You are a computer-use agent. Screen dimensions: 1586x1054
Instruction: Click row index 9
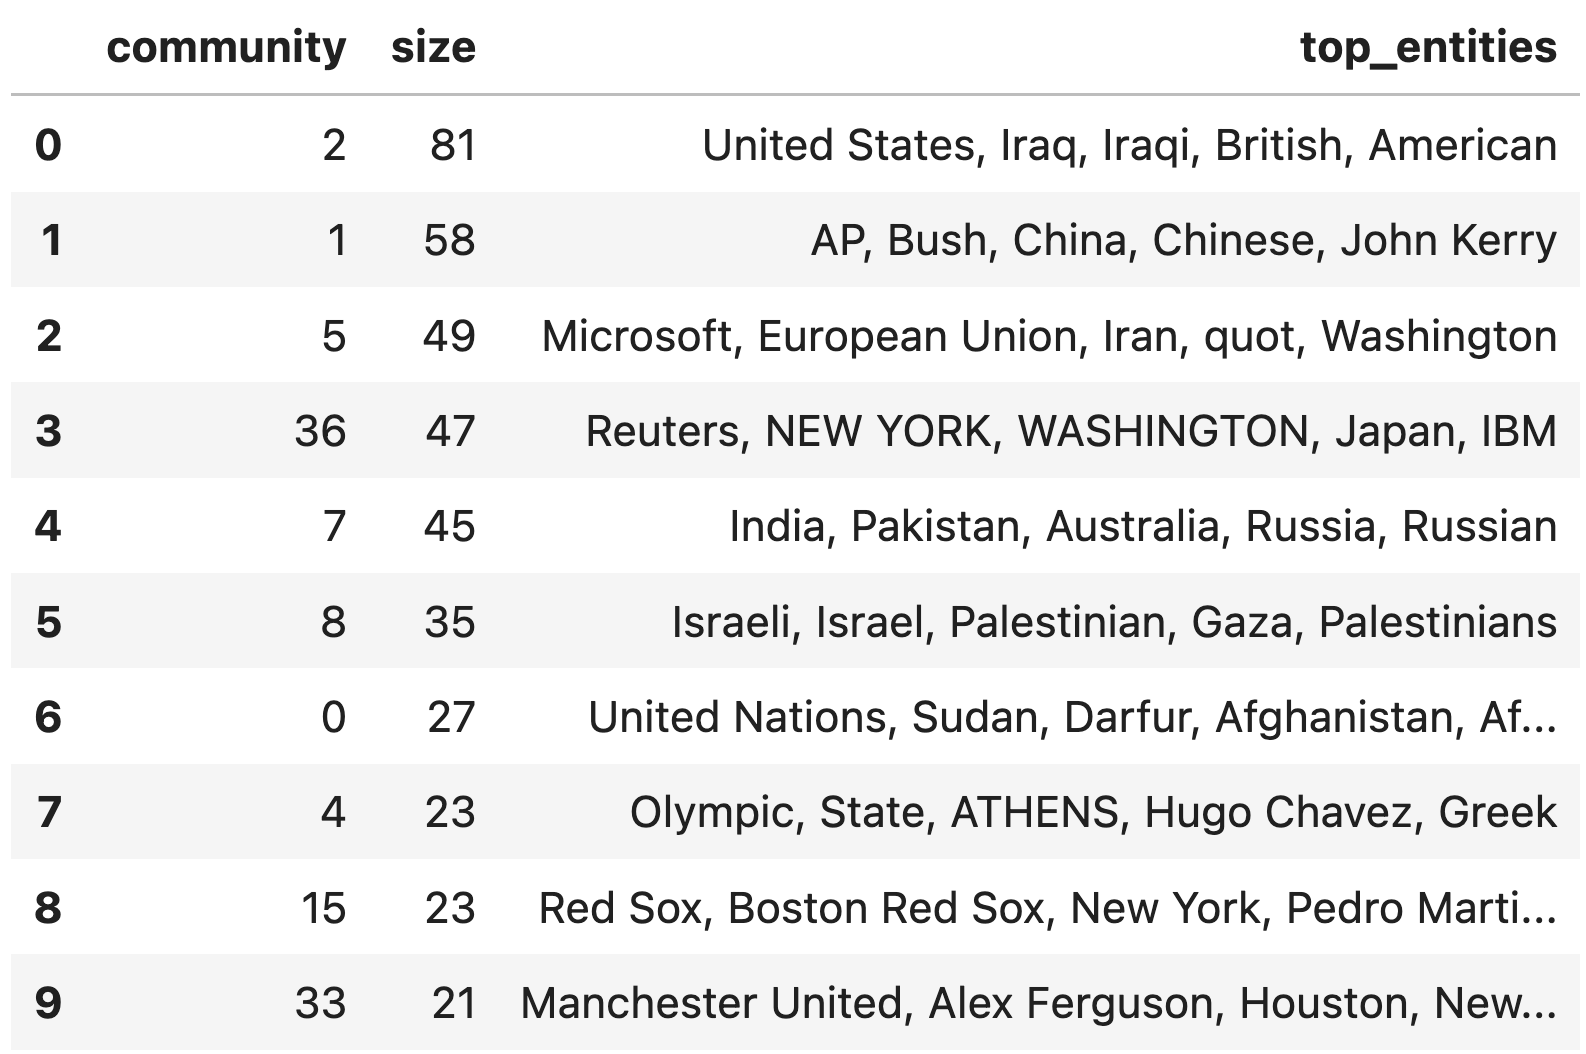[x=48, y=1003]
